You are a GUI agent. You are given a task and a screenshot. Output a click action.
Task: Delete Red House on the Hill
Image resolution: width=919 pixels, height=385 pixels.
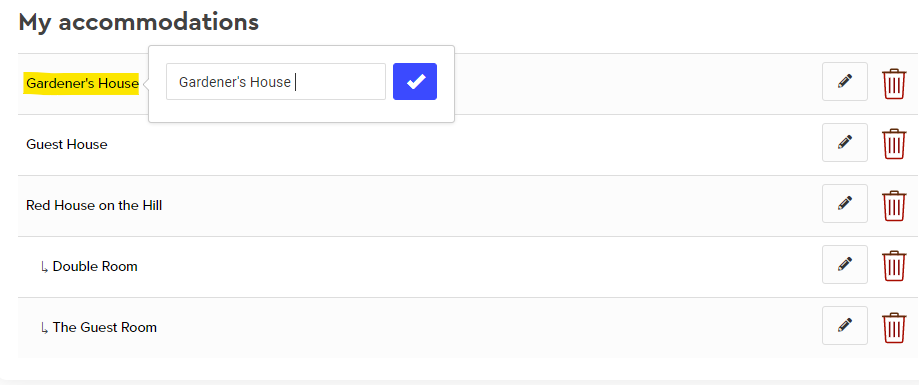tap(894, 205)
